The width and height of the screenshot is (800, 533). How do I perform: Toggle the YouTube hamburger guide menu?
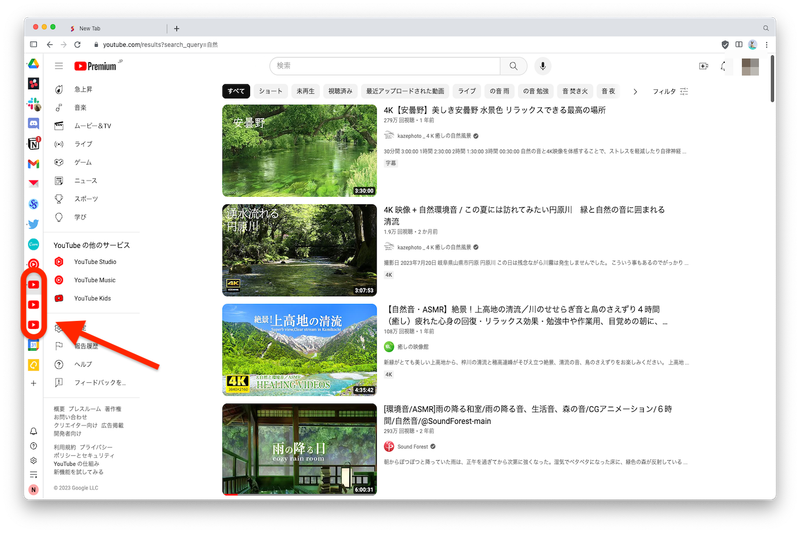tap(59, 66)
